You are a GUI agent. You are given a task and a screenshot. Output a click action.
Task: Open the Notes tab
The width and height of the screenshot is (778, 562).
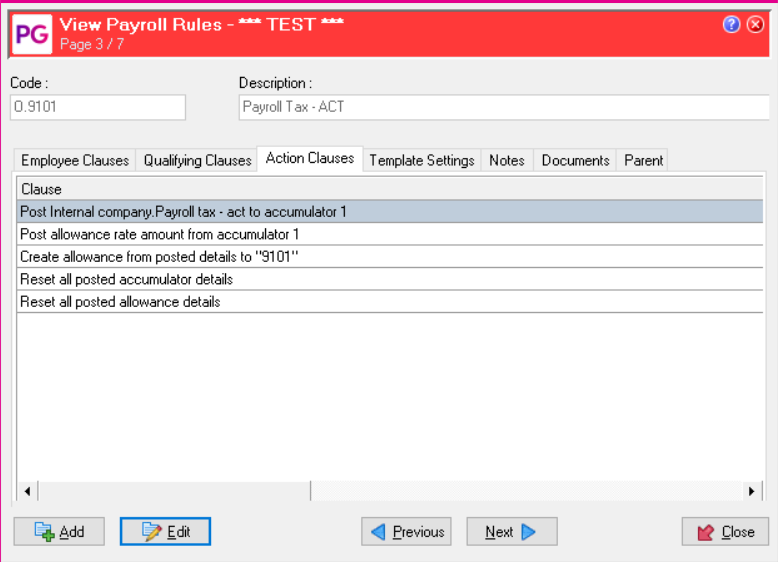point(507,160)
